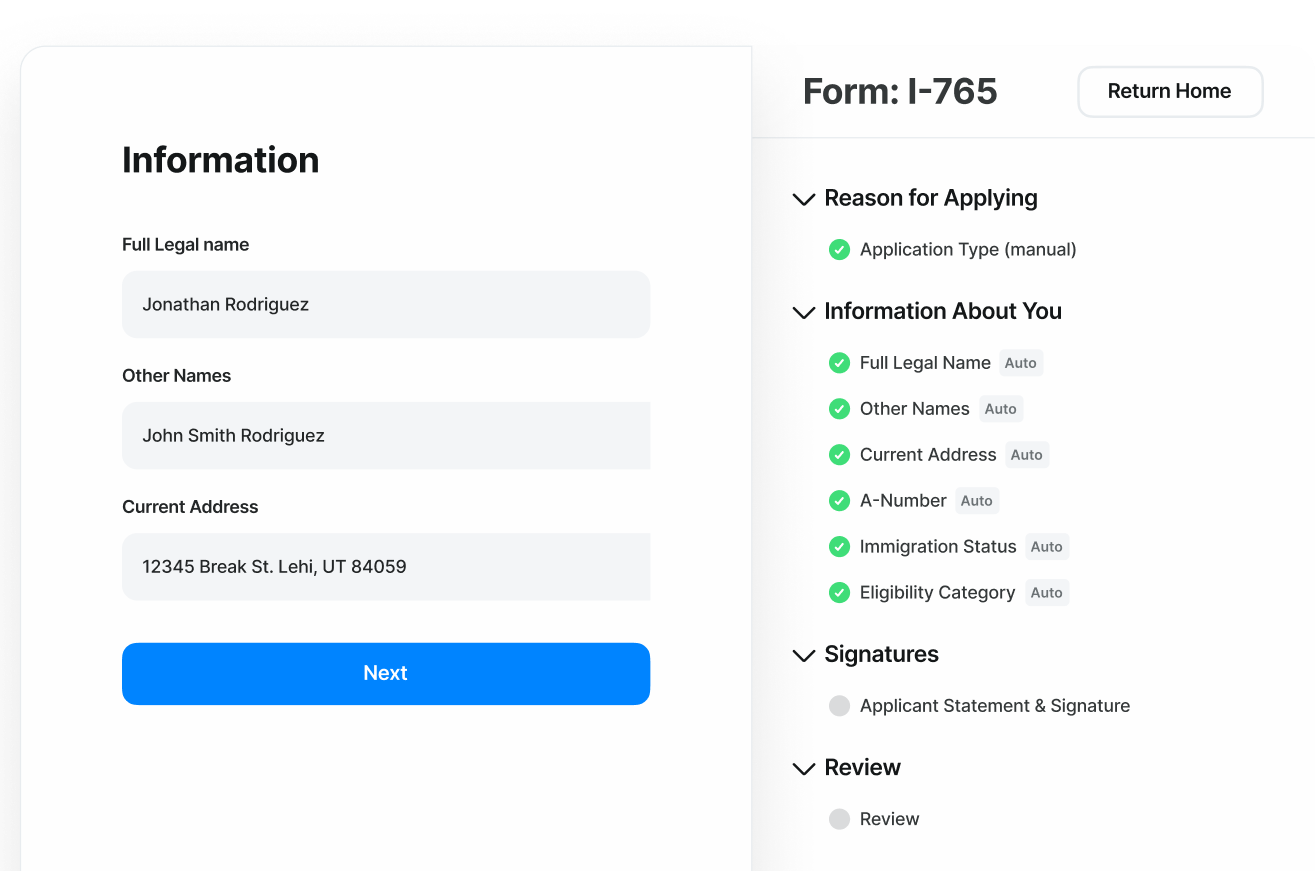1316x871 pixels.
Task: Collapse the Information About You section
Action: (x=804, y=313)
